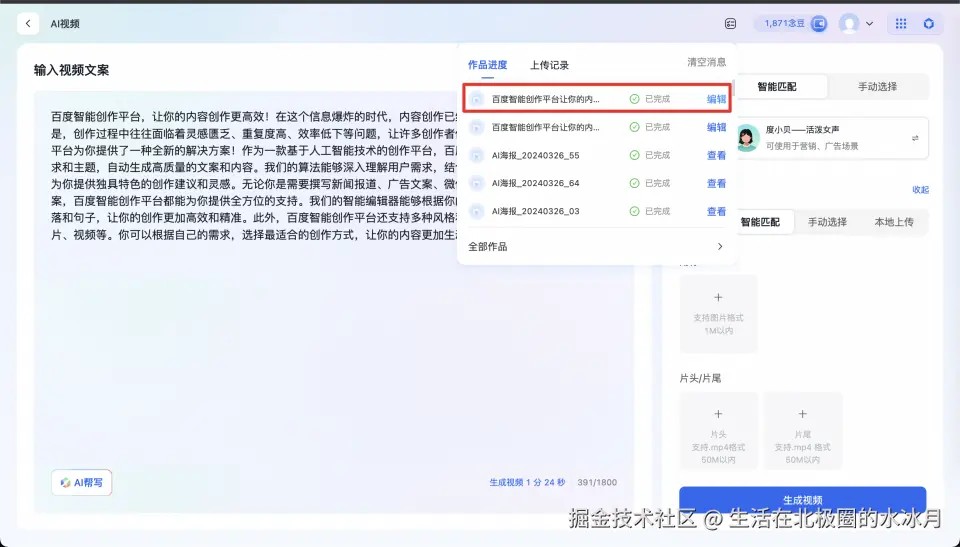Screen dimensions: 960x547
Task: Expand the account dropdown chevron
Action: [x=869, y=24]
